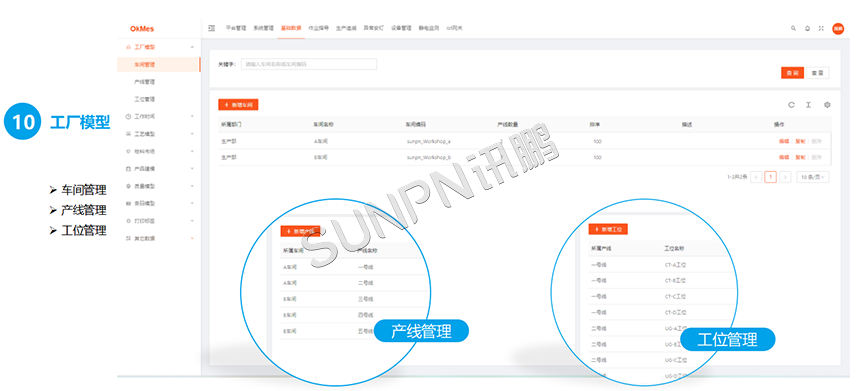Click the home icon beside 工厂模型

pyautogui.click(x=128, y=47)
